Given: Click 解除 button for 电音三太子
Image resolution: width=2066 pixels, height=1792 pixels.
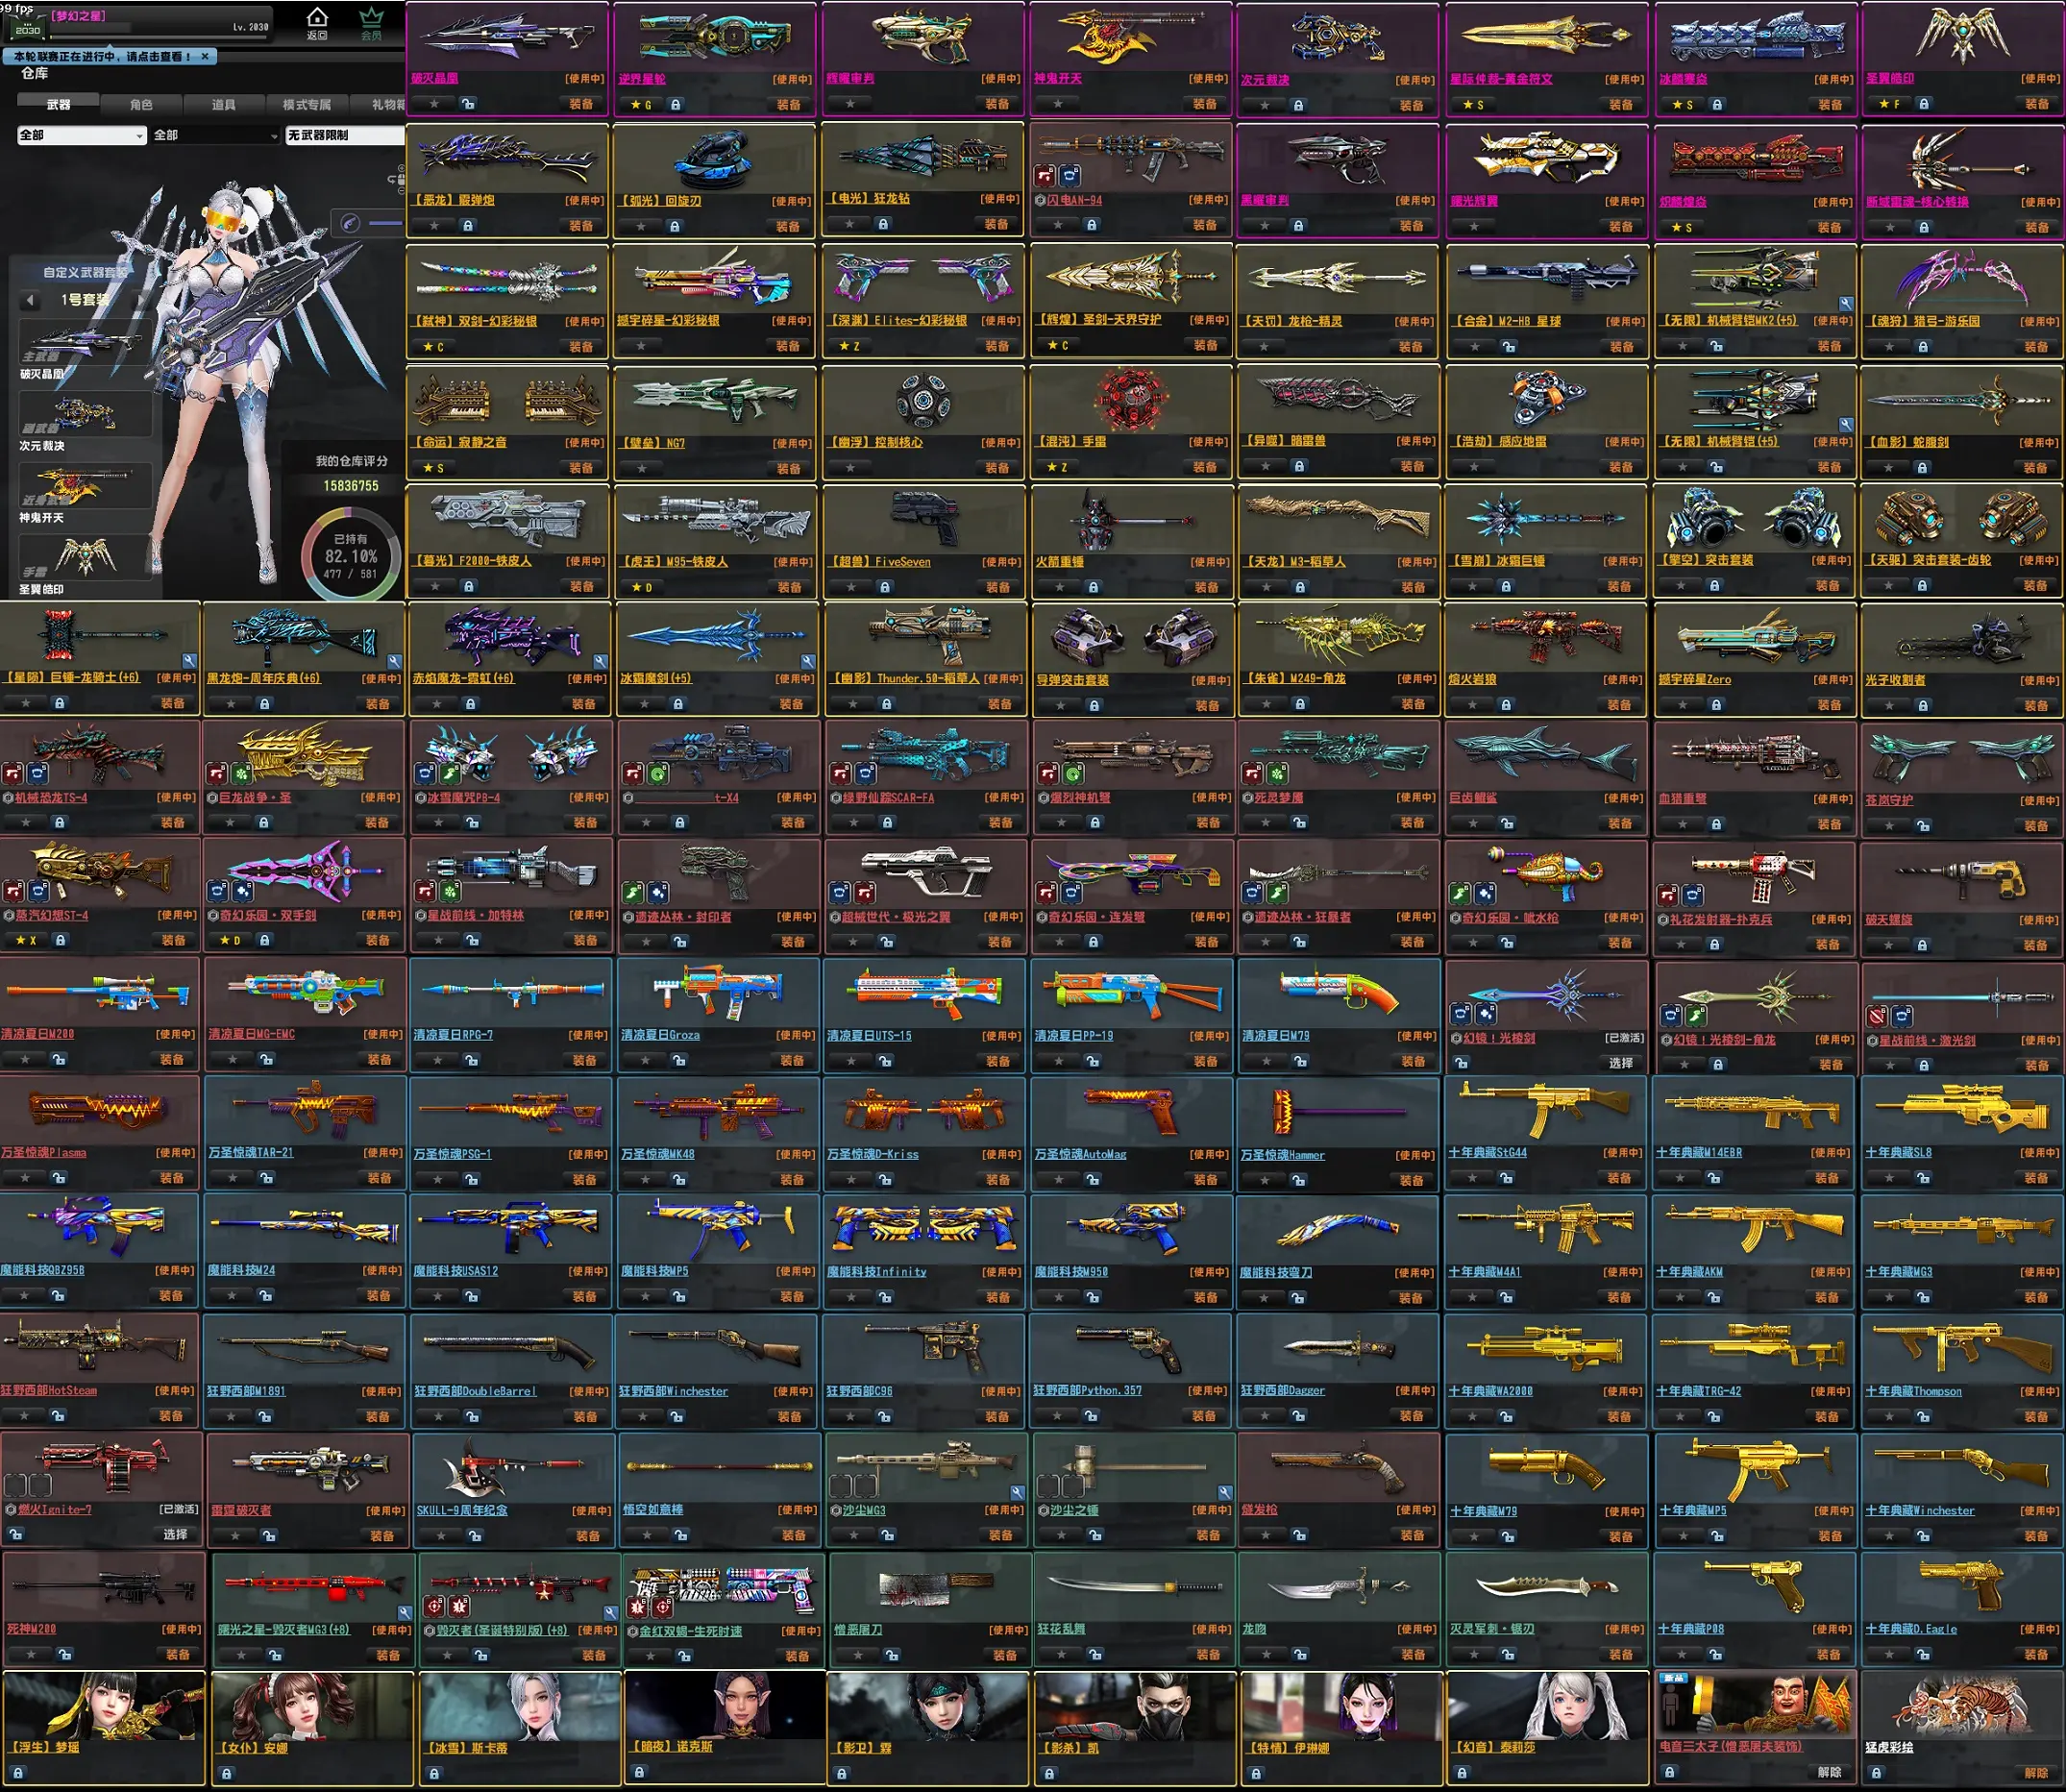Looking at the screenshot, I should click(x=1829, y=1771).
